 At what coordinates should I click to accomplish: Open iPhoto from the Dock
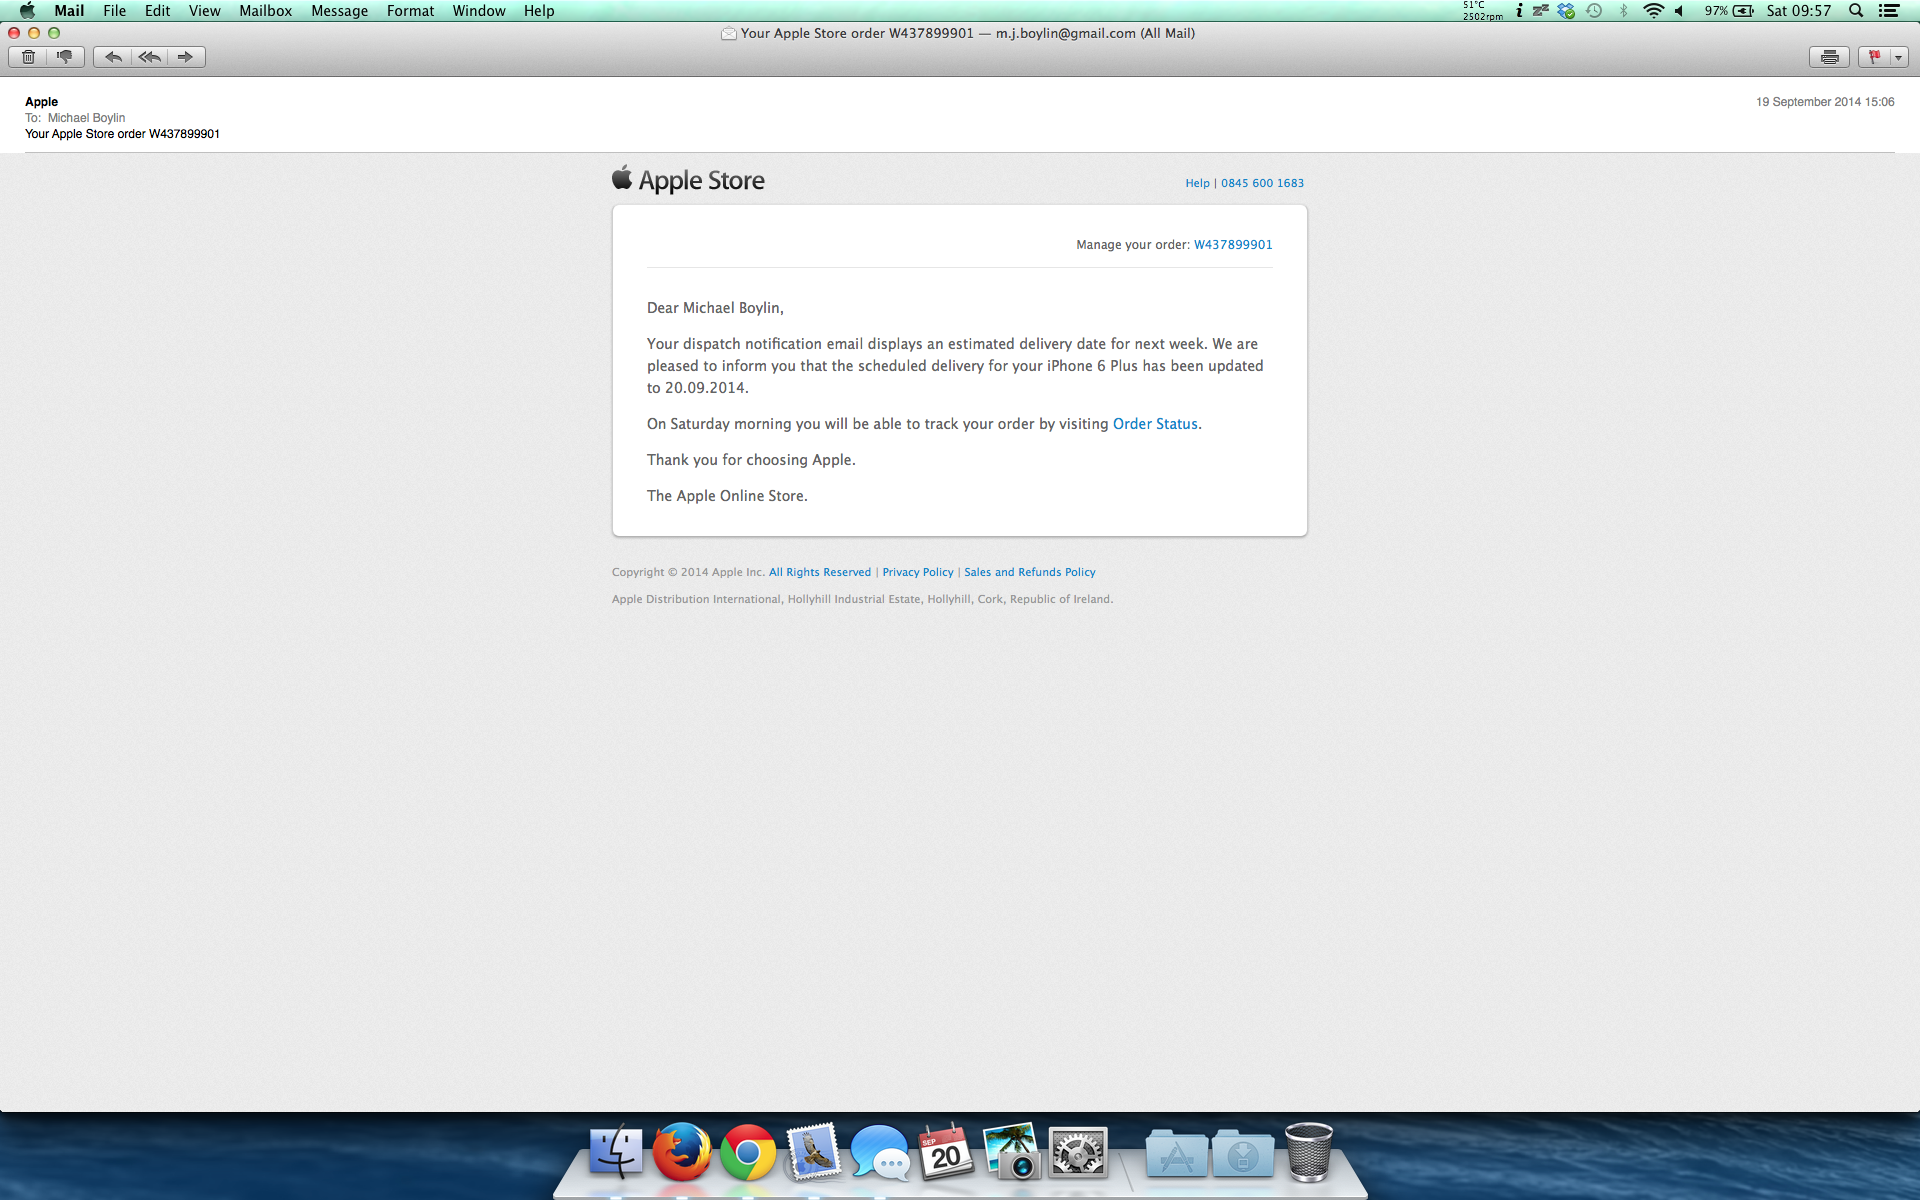(1012, 1153)
